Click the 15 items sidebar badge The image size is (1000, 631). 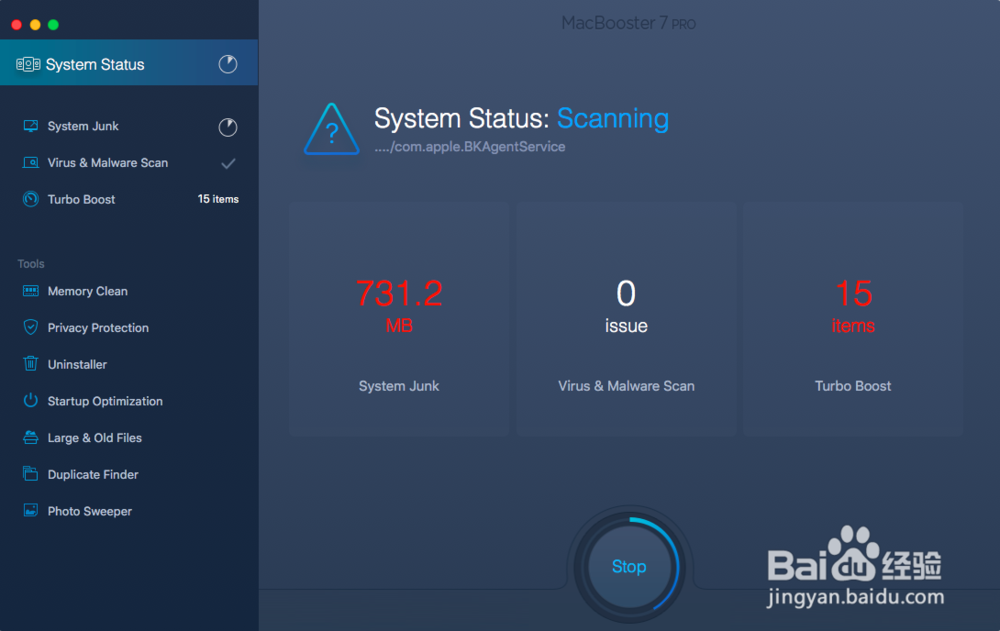[218, 199]
